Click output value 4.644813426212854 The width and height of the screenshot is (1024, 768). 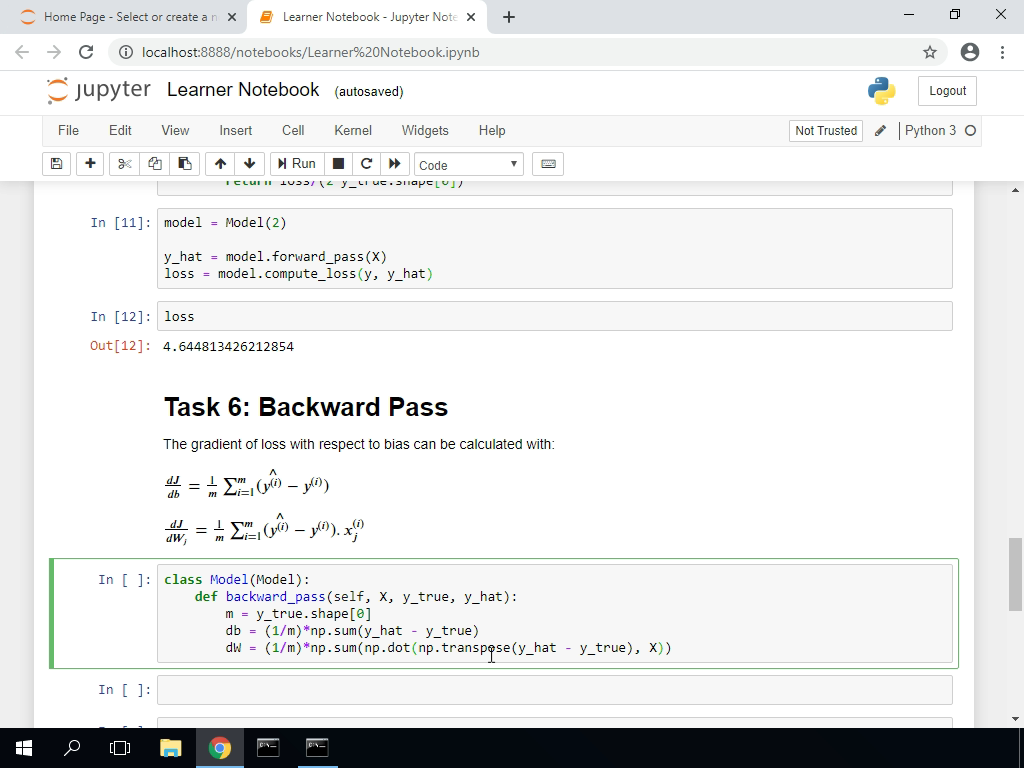click(229, 346)
